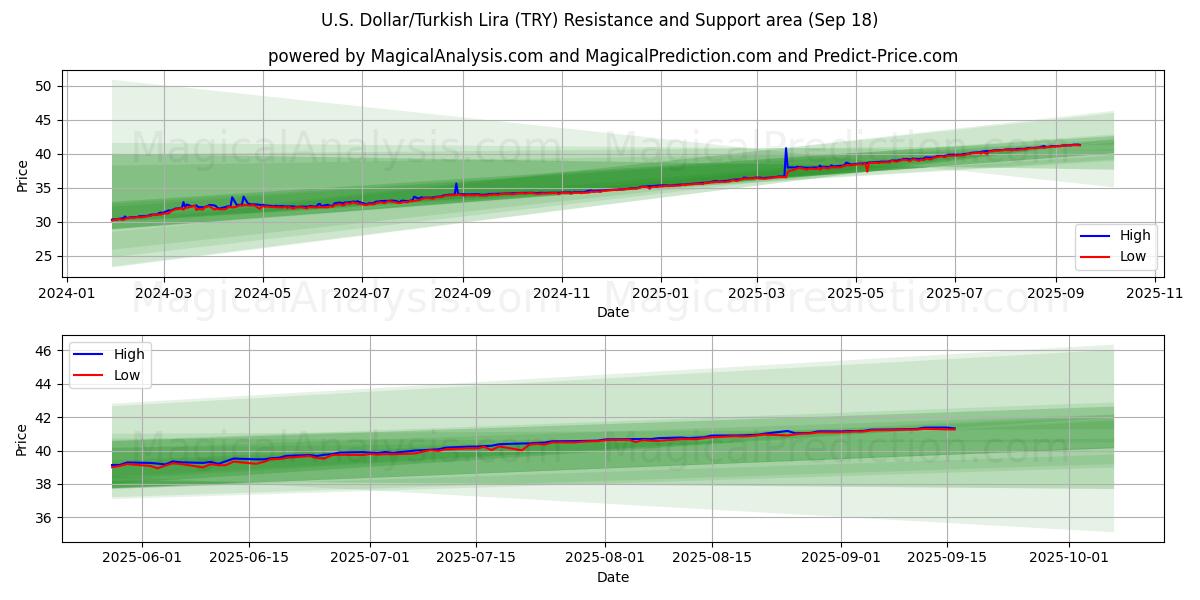The image size is (1200, 600).
Task: Click the '42' price tick on bottom chart
Action: [44, 418]
